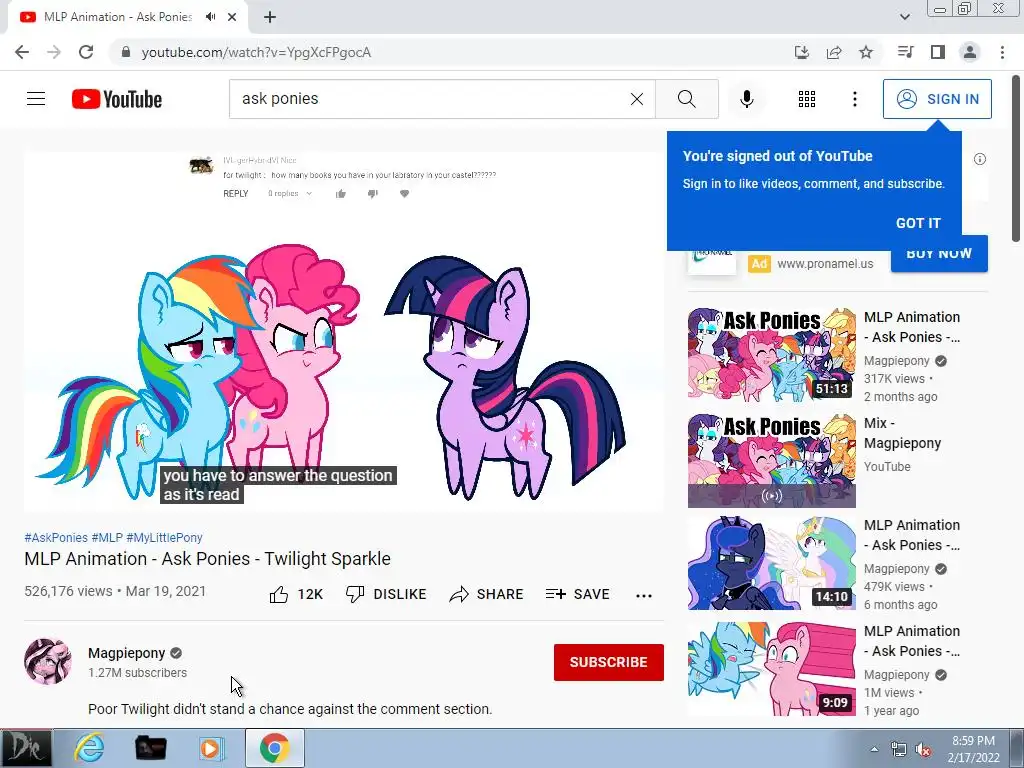Open the Mix - Magpiepony playlist thumbnail
Viewport: 1024px width, 768px height.
click(x=771, y=460)
